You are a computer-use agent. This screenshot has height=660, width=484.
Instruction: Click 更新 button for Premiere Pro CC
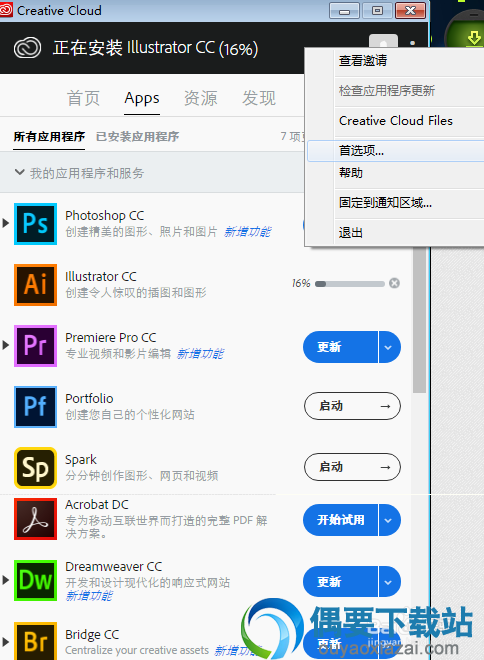tap(340, 347)
